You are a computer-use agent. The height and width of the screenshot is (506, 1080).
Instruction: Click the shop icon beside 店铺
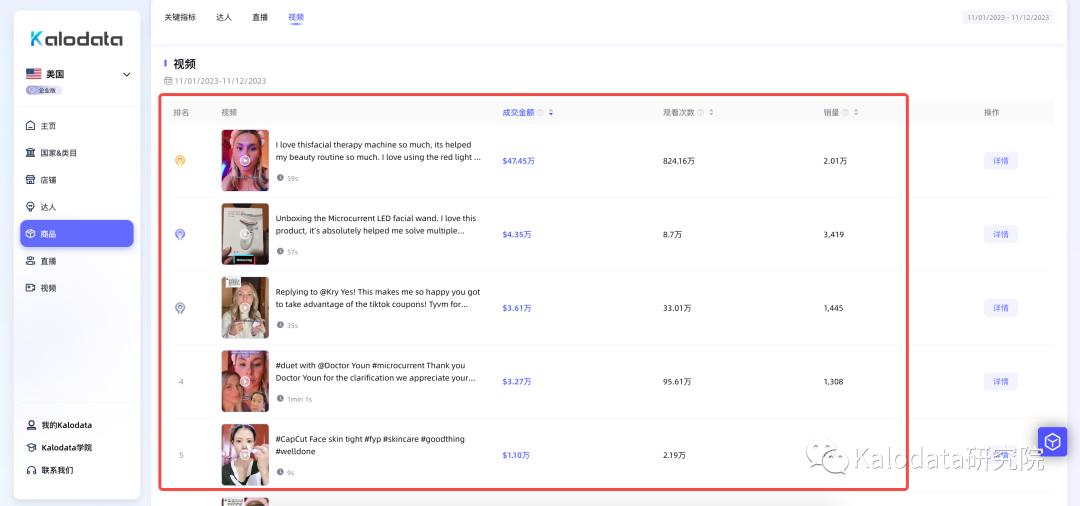(30, 180)
